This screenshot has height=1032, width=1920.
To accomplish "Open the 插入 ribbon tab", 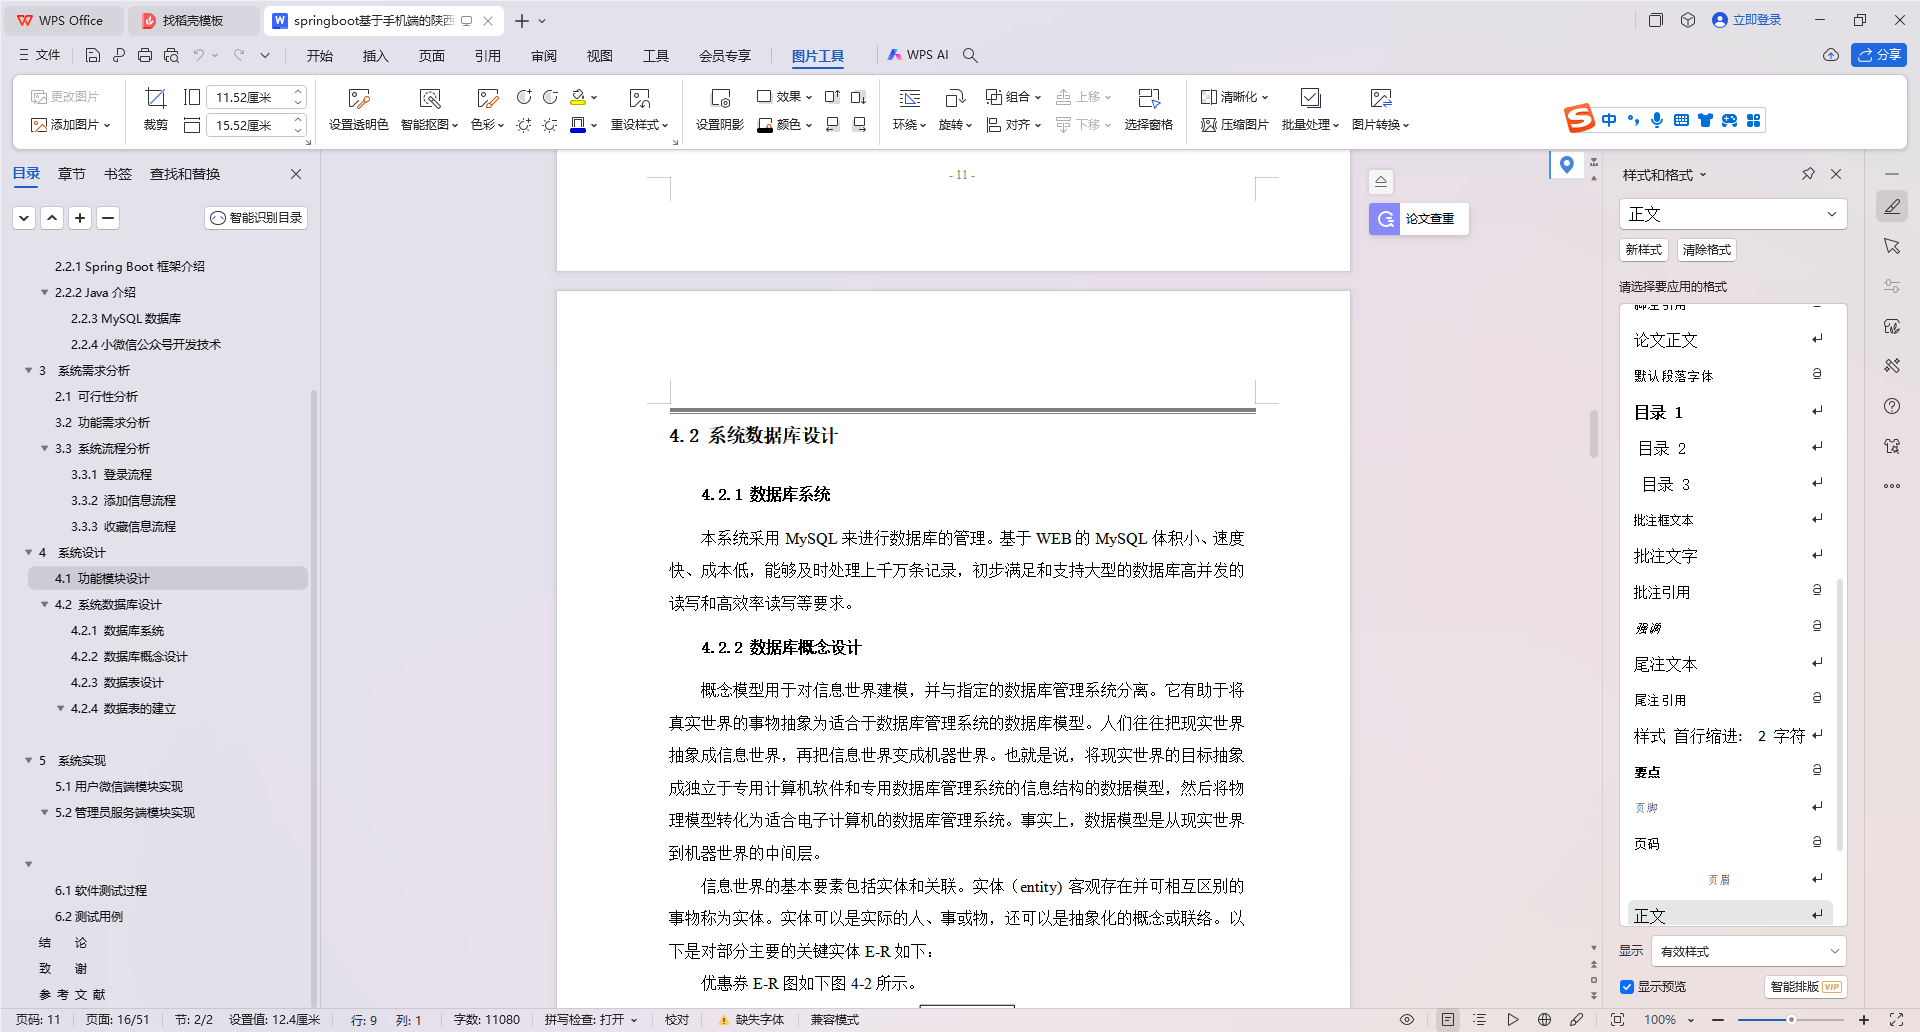I will (x=376, y=56).
